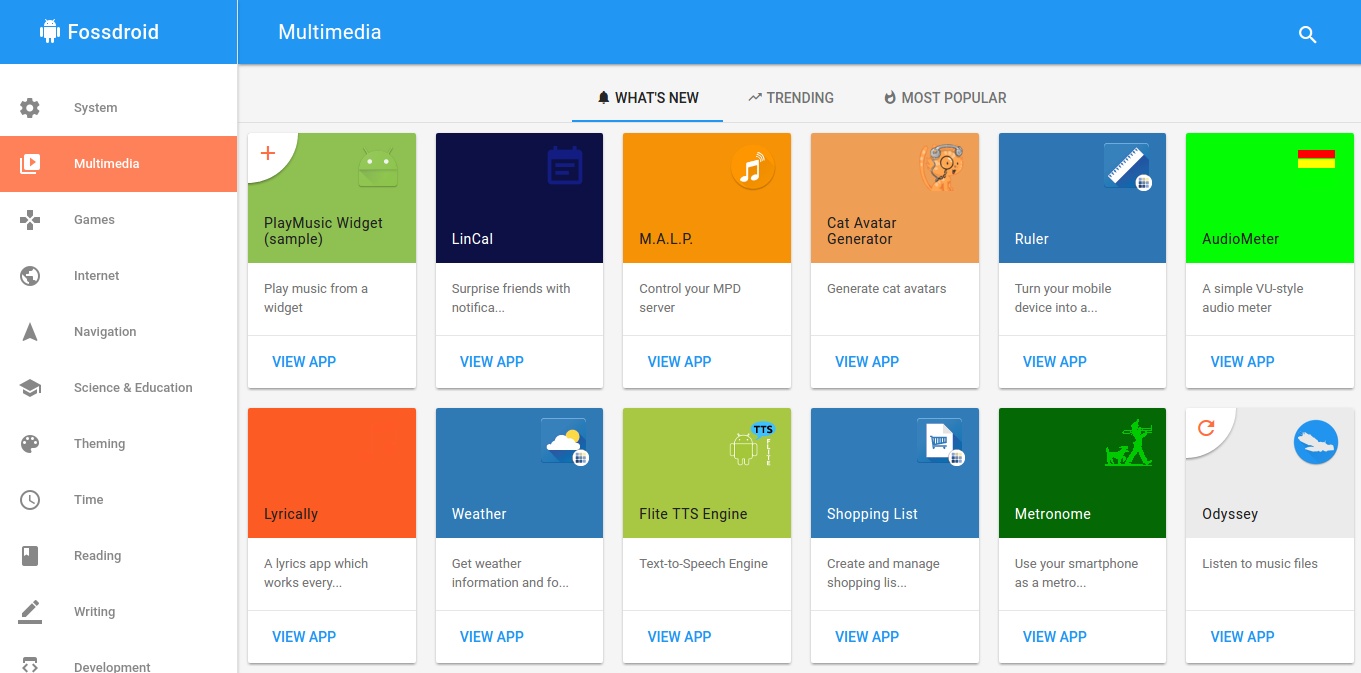Switch to the Trending tab
Viewport: 1361px width, 673px height.
pyautogui.click(x=790, y=98)
